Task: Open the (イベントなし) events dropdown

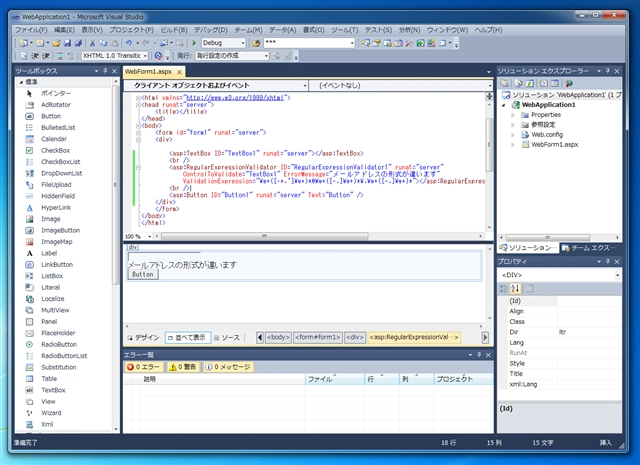Action: [490, 85]
